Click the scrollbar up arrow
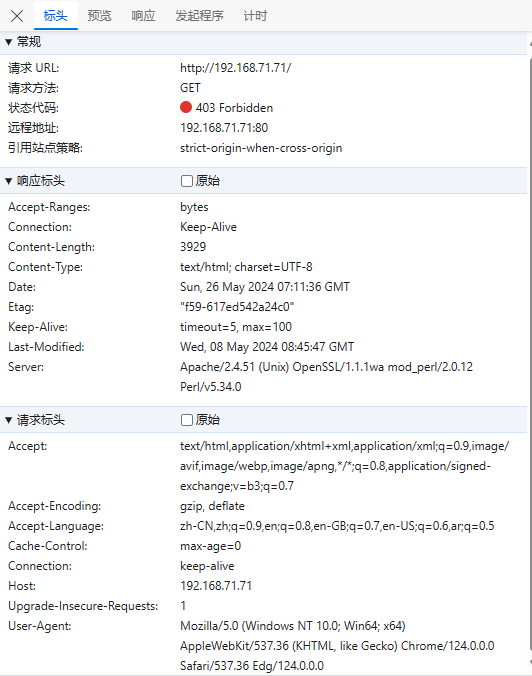Screen dimensions: 532x676 click(530, 44)
